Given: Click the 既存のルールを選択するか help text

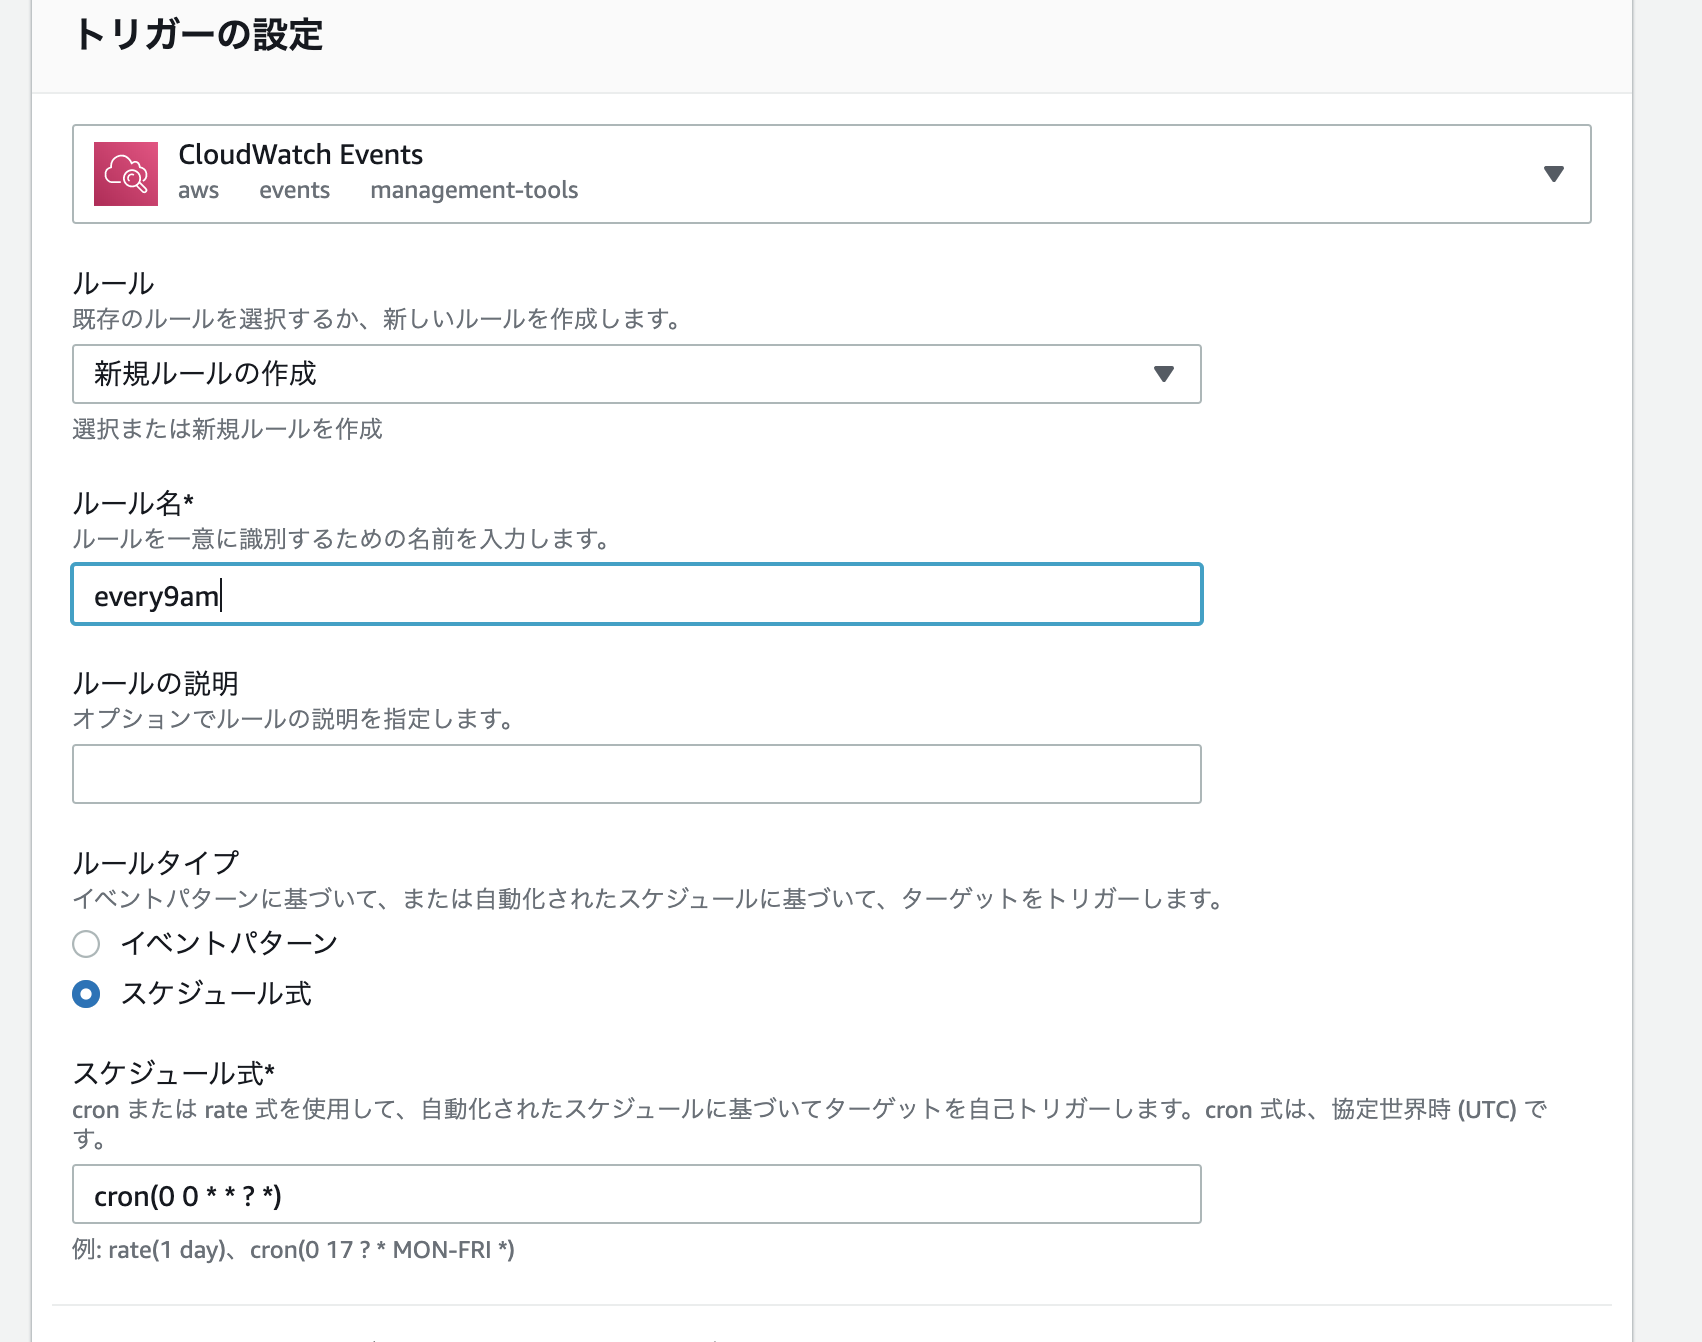Looking at the screenshot, I should click(x=376, y=319).
